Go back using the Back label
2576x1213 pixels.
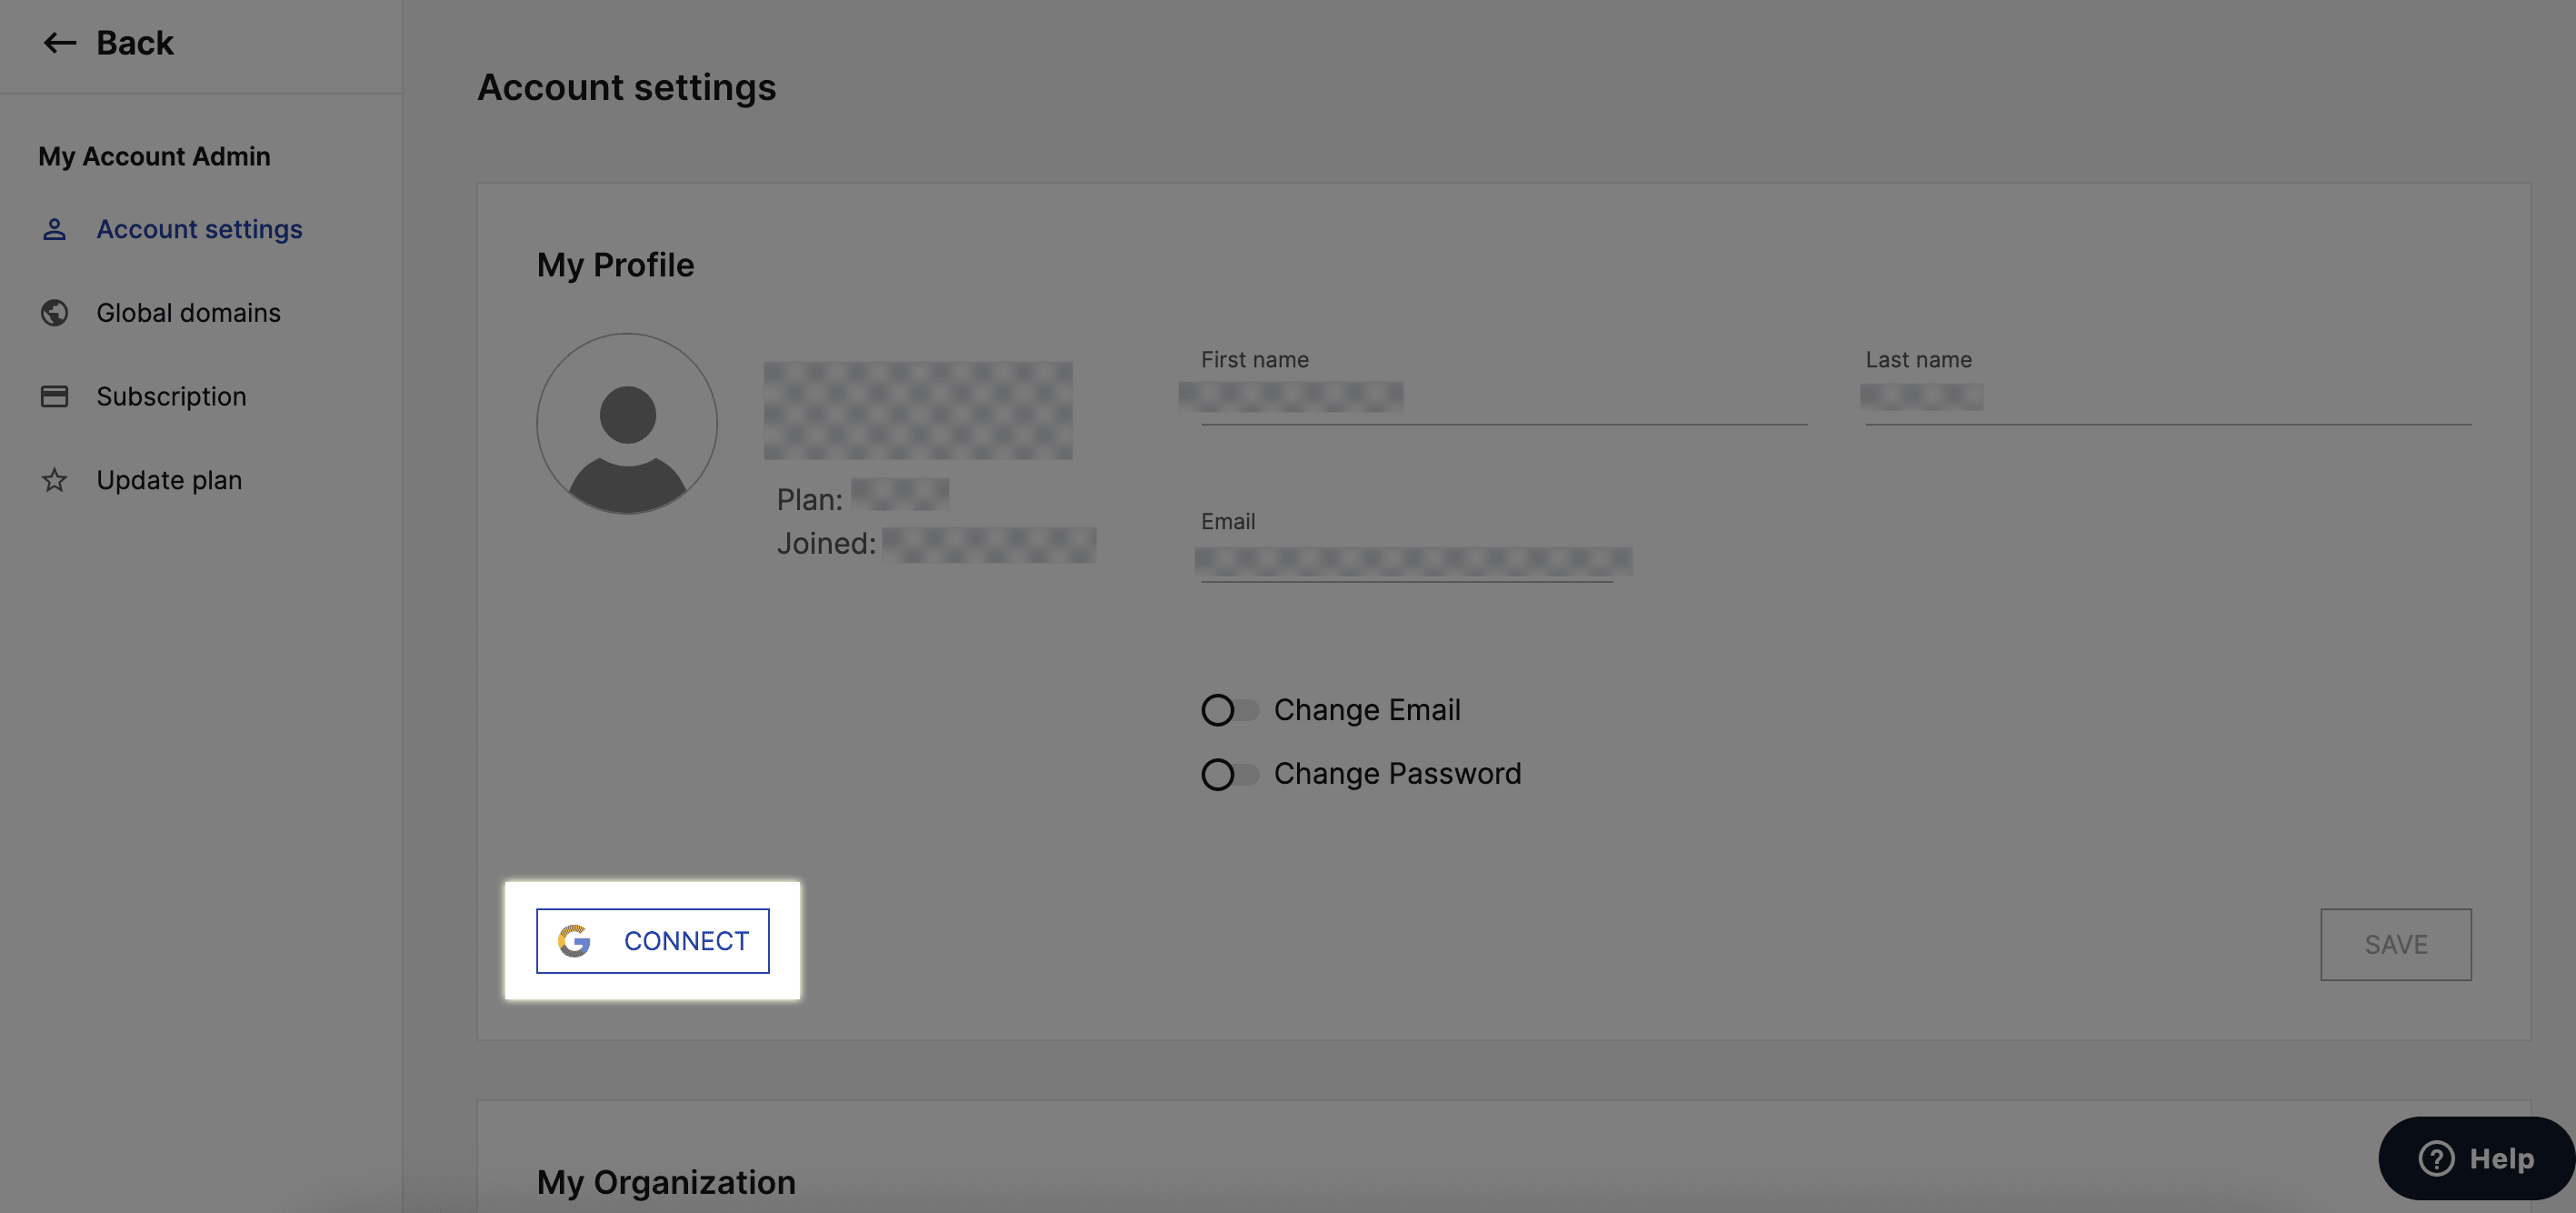pos(135,43)
